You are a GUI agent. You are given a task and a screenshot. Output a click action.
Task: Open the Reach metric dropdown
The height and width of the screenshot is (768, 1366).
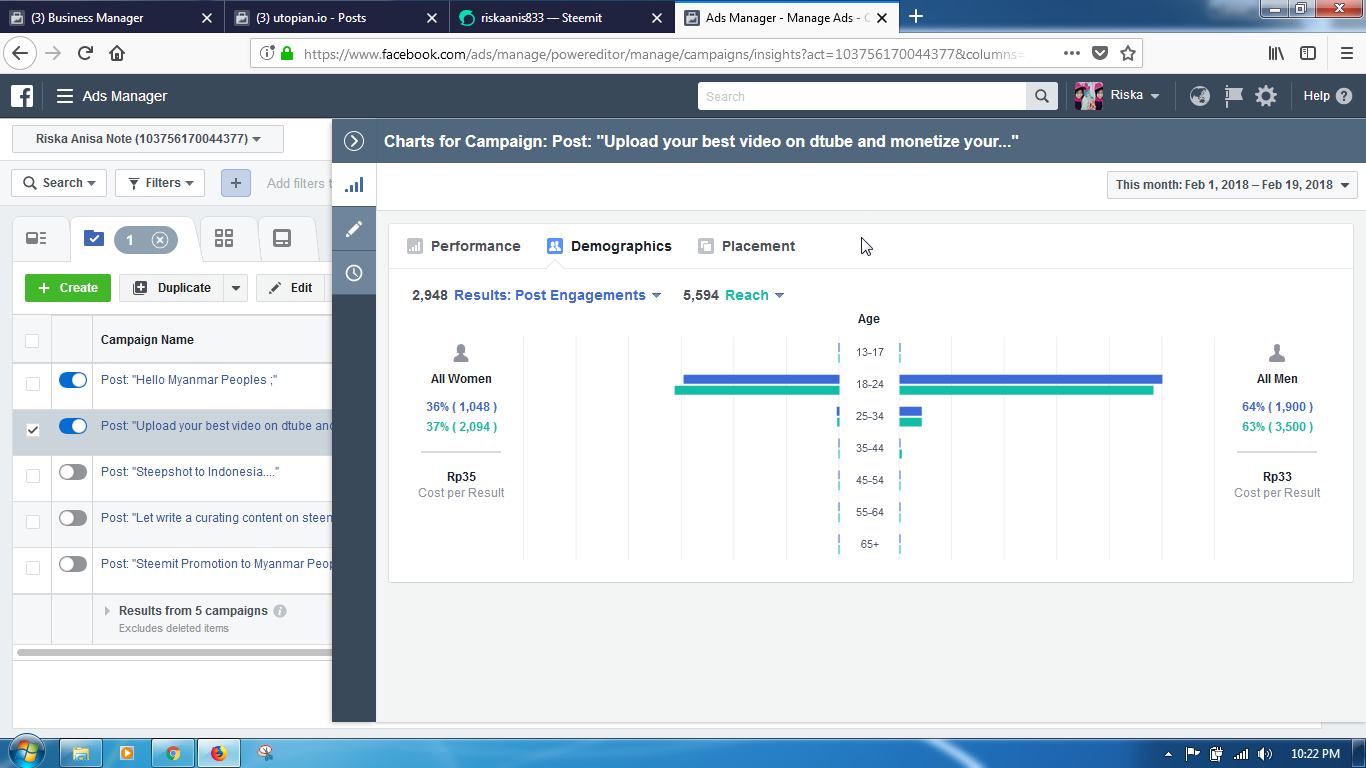(754, 295)
